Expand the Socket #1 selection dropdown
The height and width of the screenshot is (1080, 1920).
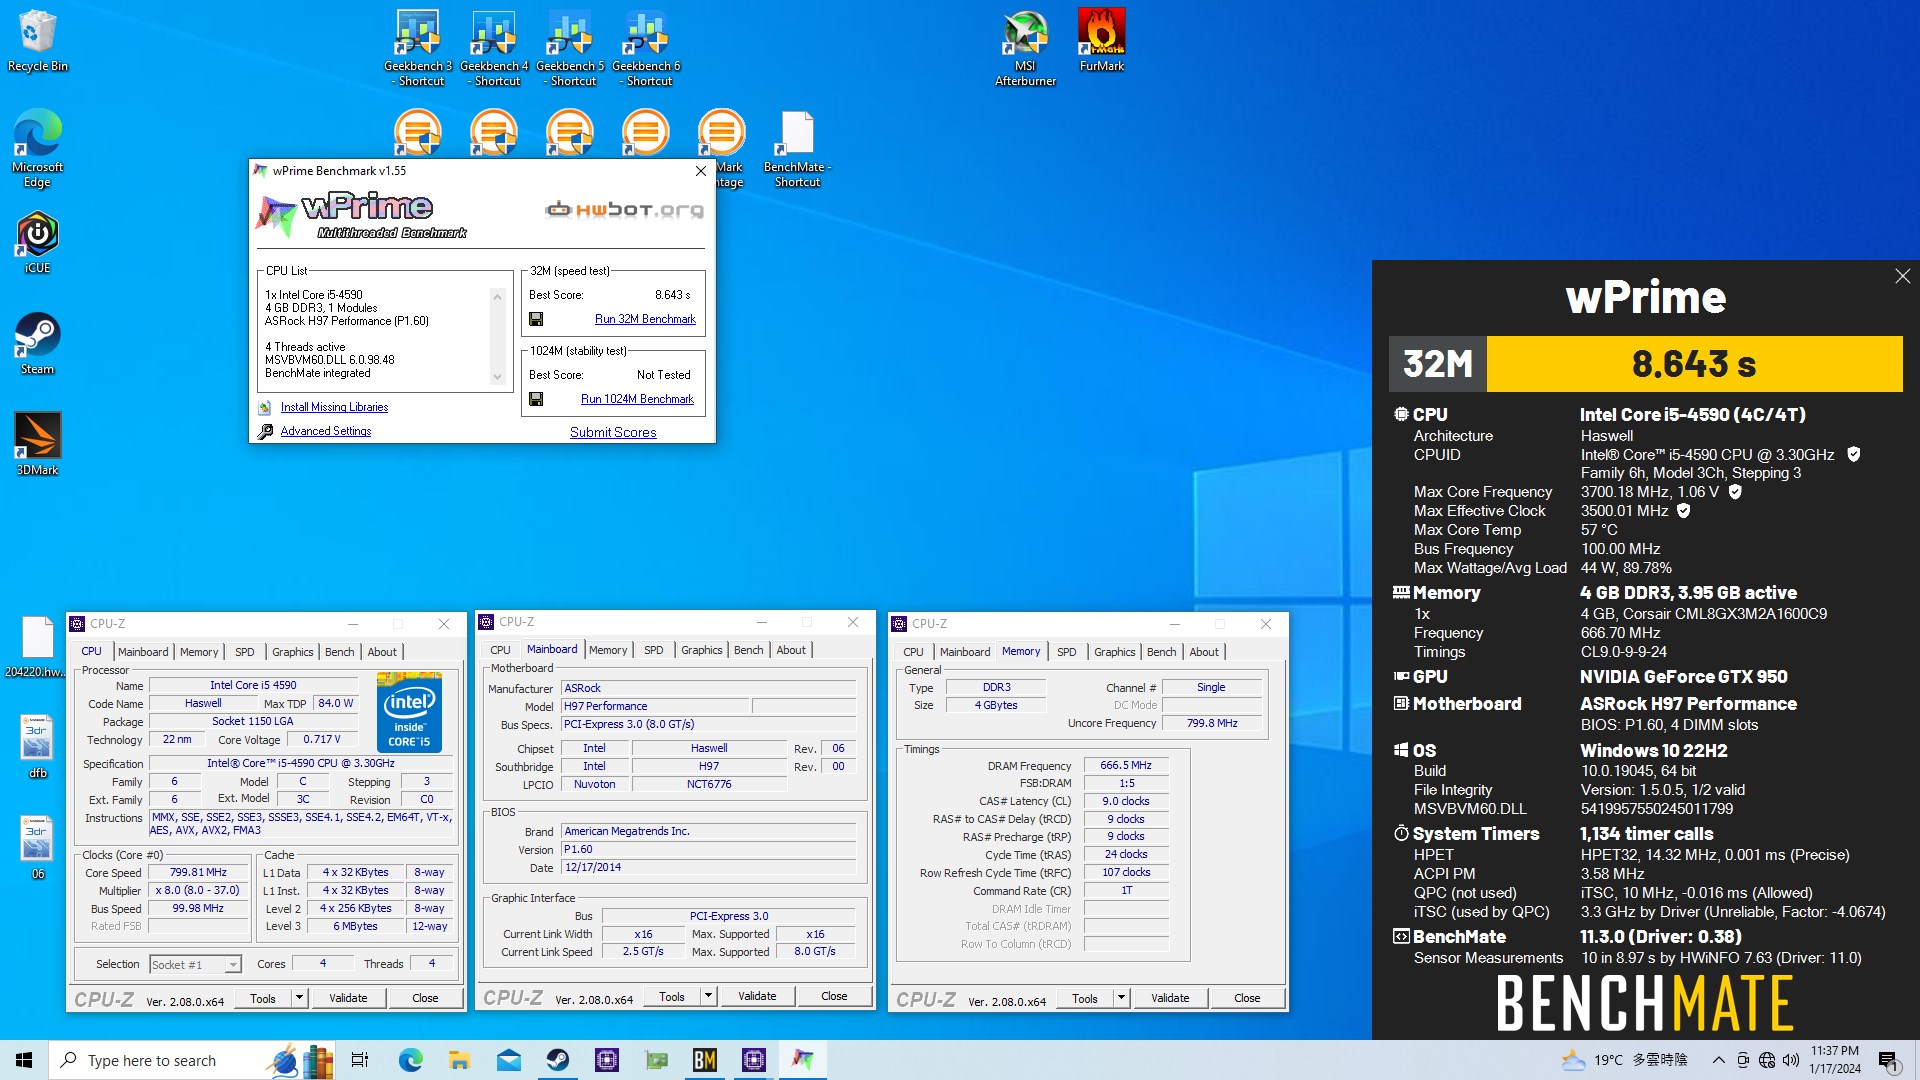point(232,965)
